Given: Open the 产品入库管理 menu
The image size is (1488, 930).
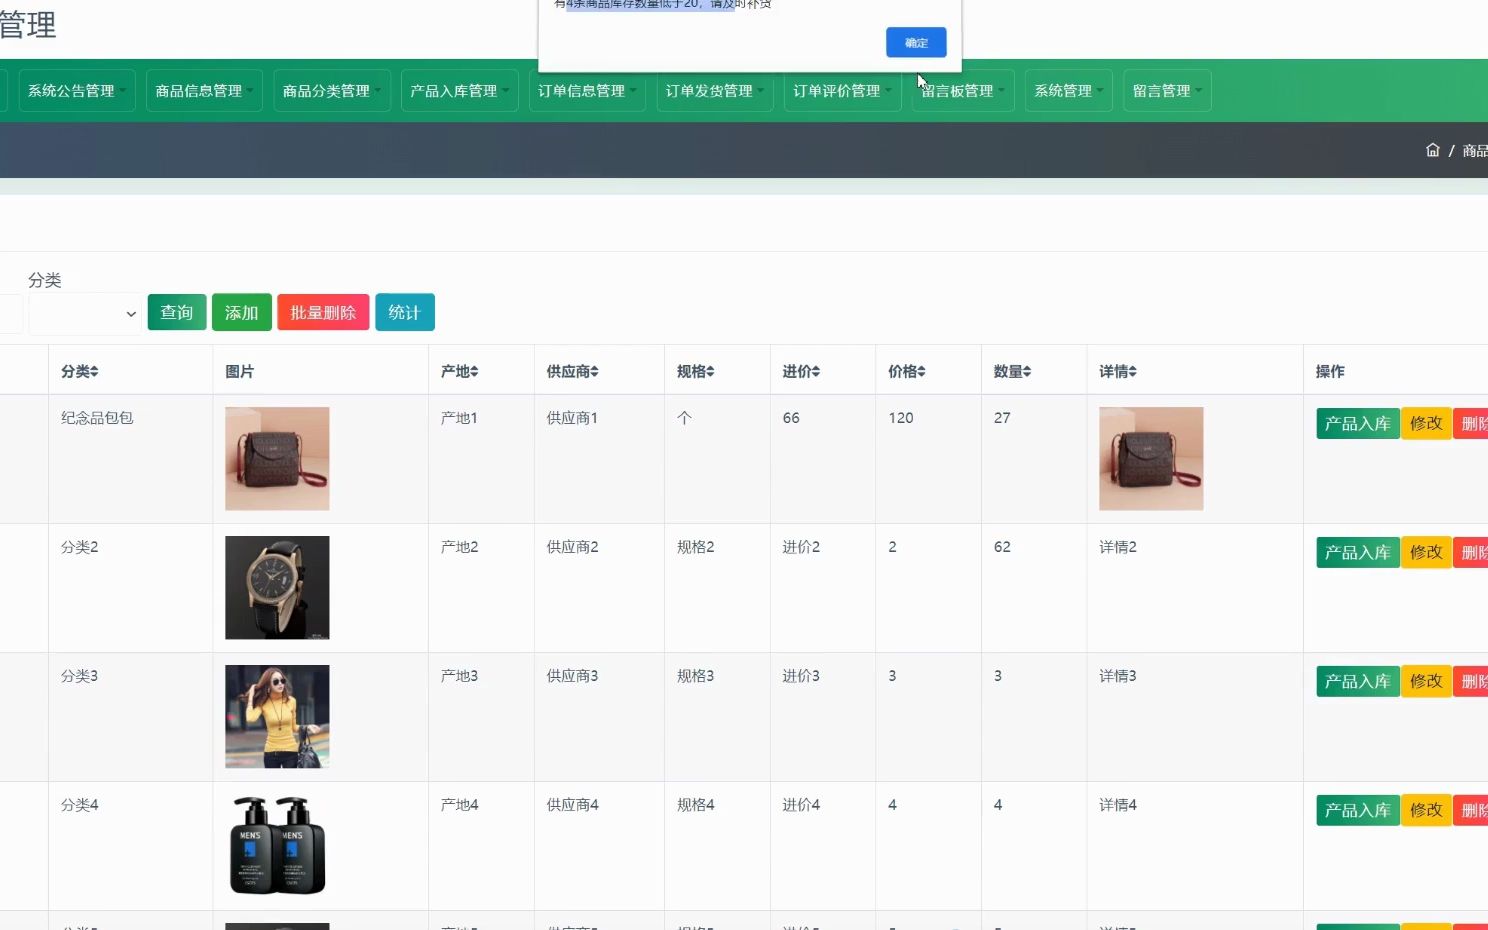Looking at the screenshot, I should coord(459,90).
